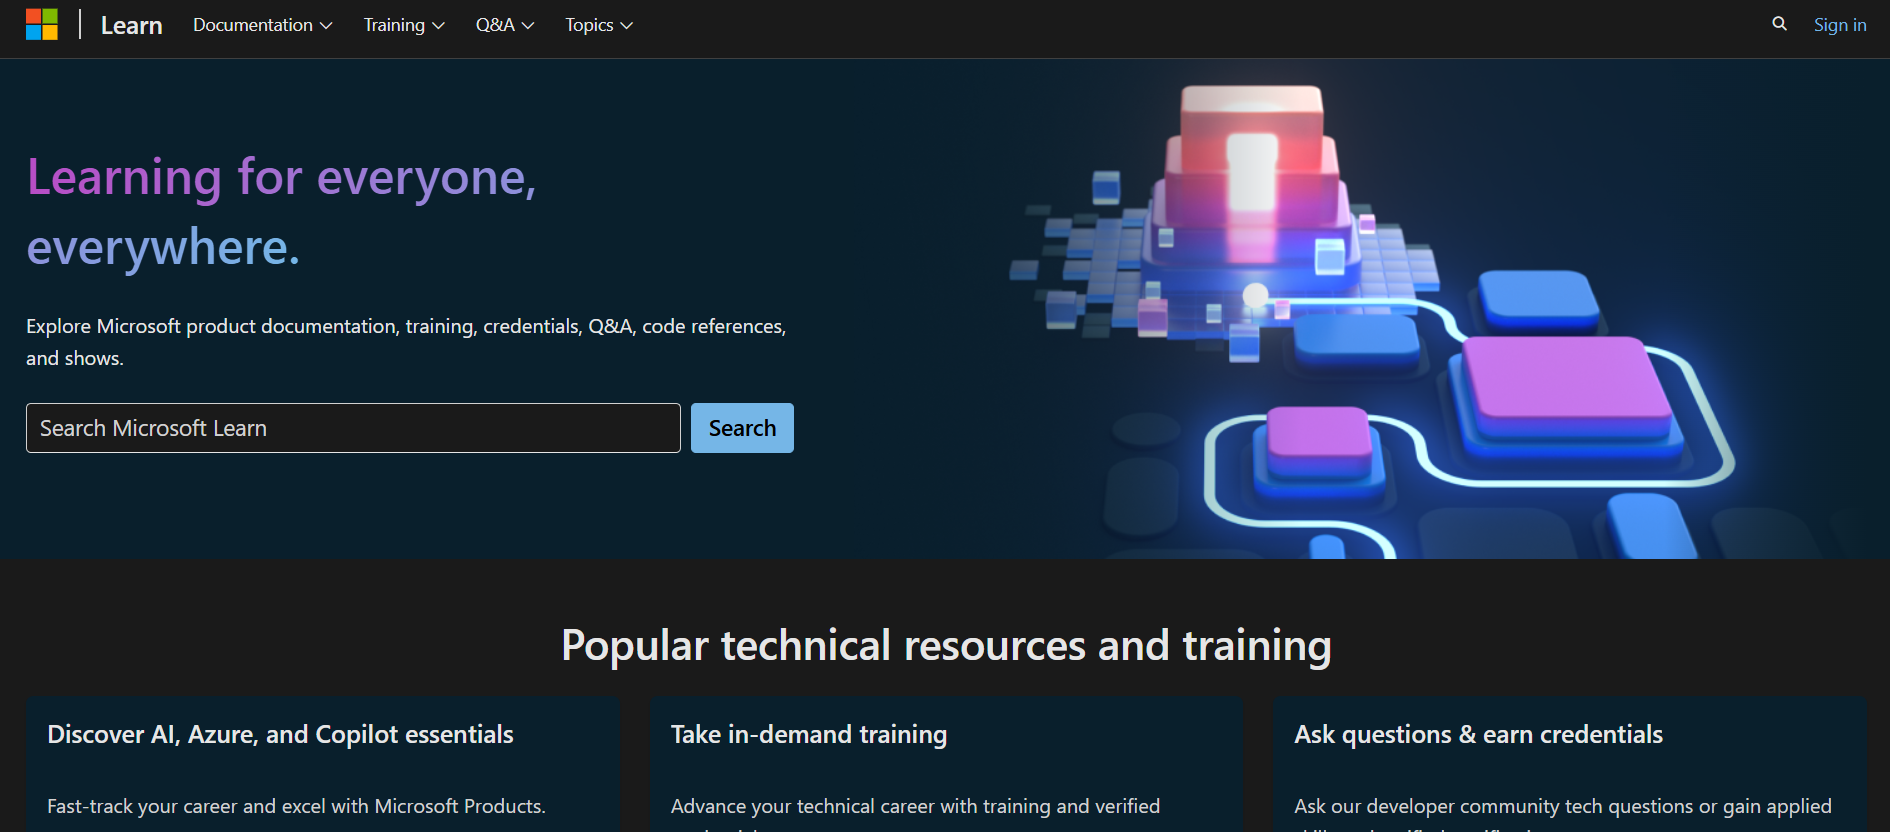Click the Microsoft logo icon
The image size is (1890, 832).
point(42,24)
